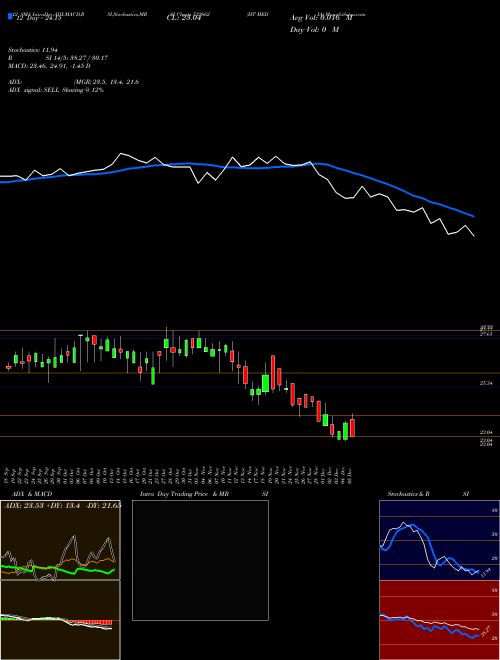This screenshot has height=660, width=500.
Task: Click the 'Day Vol: 0 M' text
Action: point(314,30)
